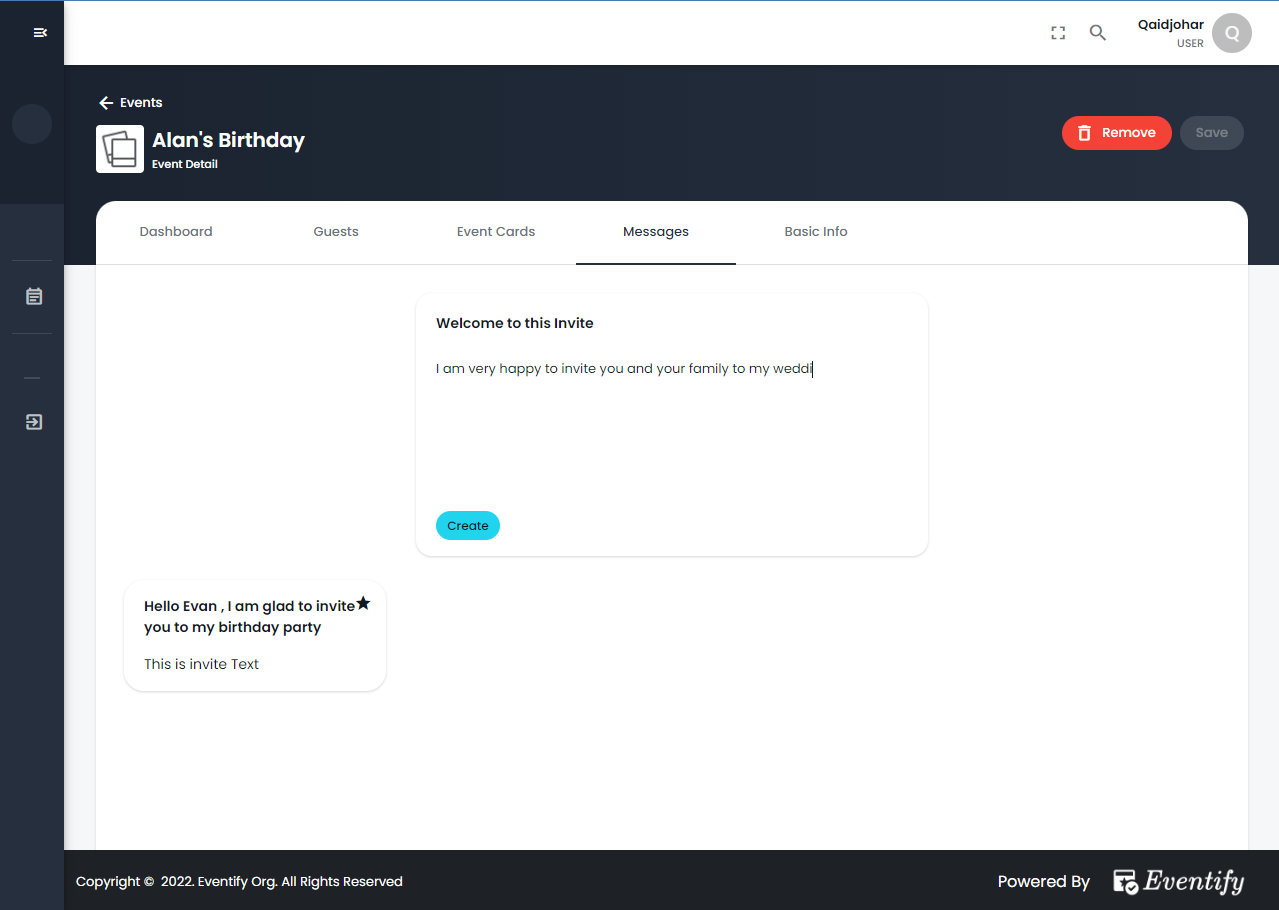Click the disabled Save button
Viewport: 1279px width, 910px height.
1211,132
